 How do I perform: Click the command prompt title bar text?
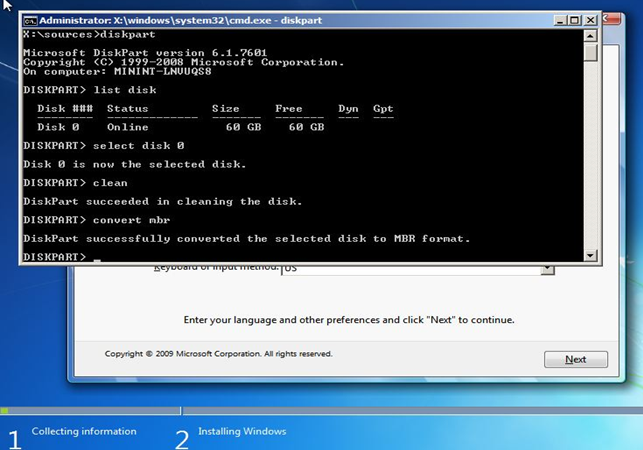point(180,21)
